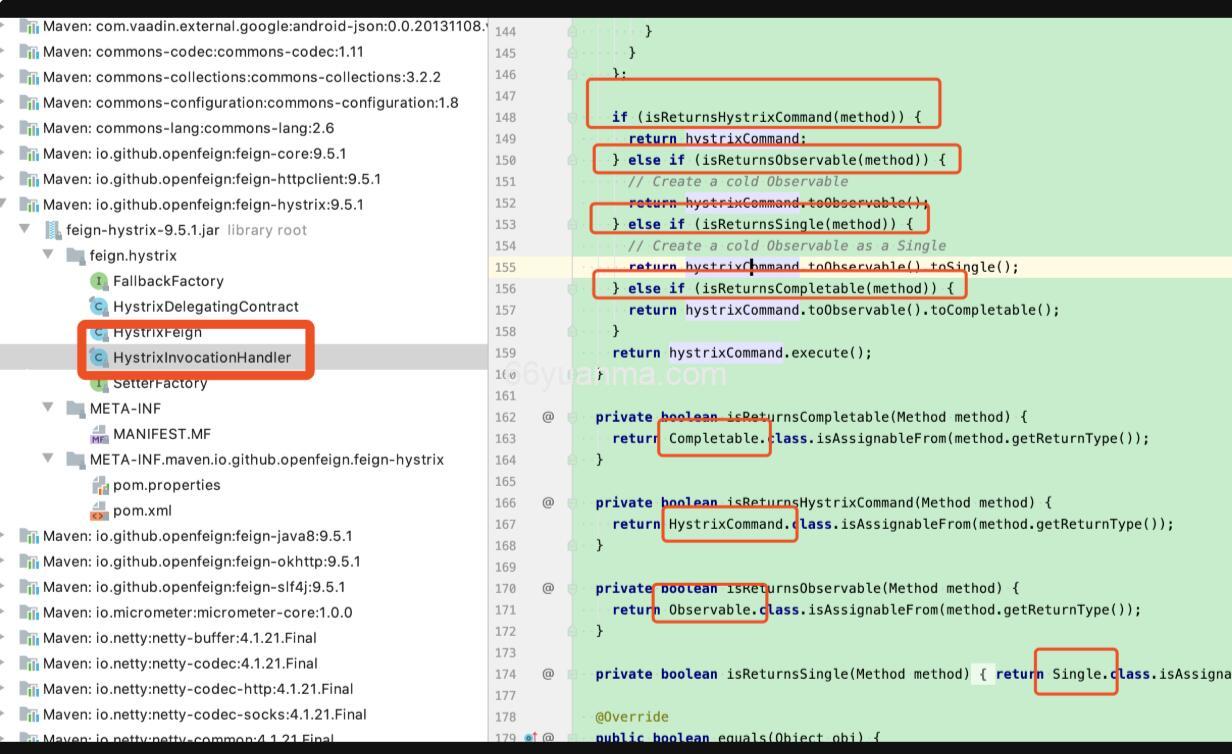Select the SetterFactory interface entry
The height and width of the screenshot is (754, 1232).
coord(160,383)
